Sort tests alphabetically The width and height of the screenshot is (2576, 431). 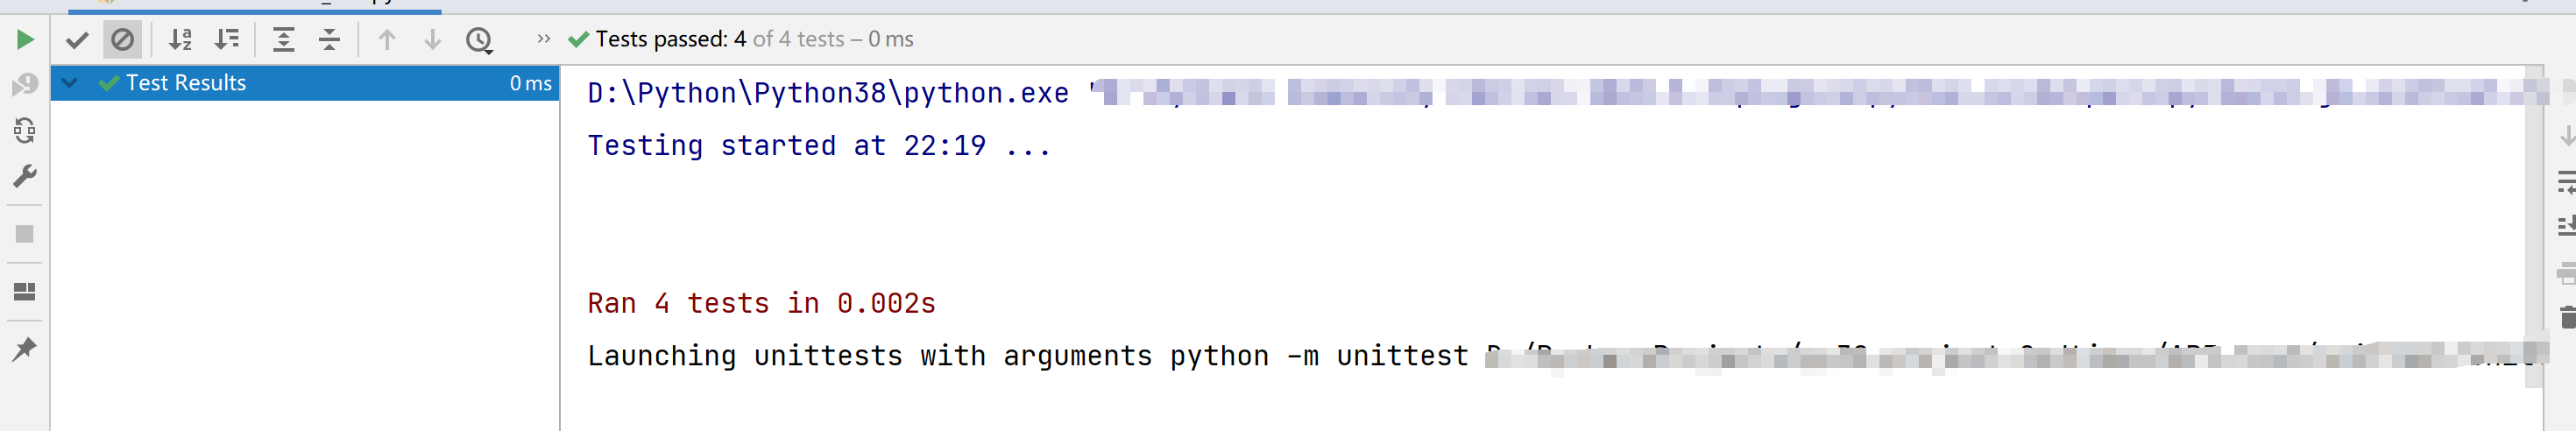(180, 40)
